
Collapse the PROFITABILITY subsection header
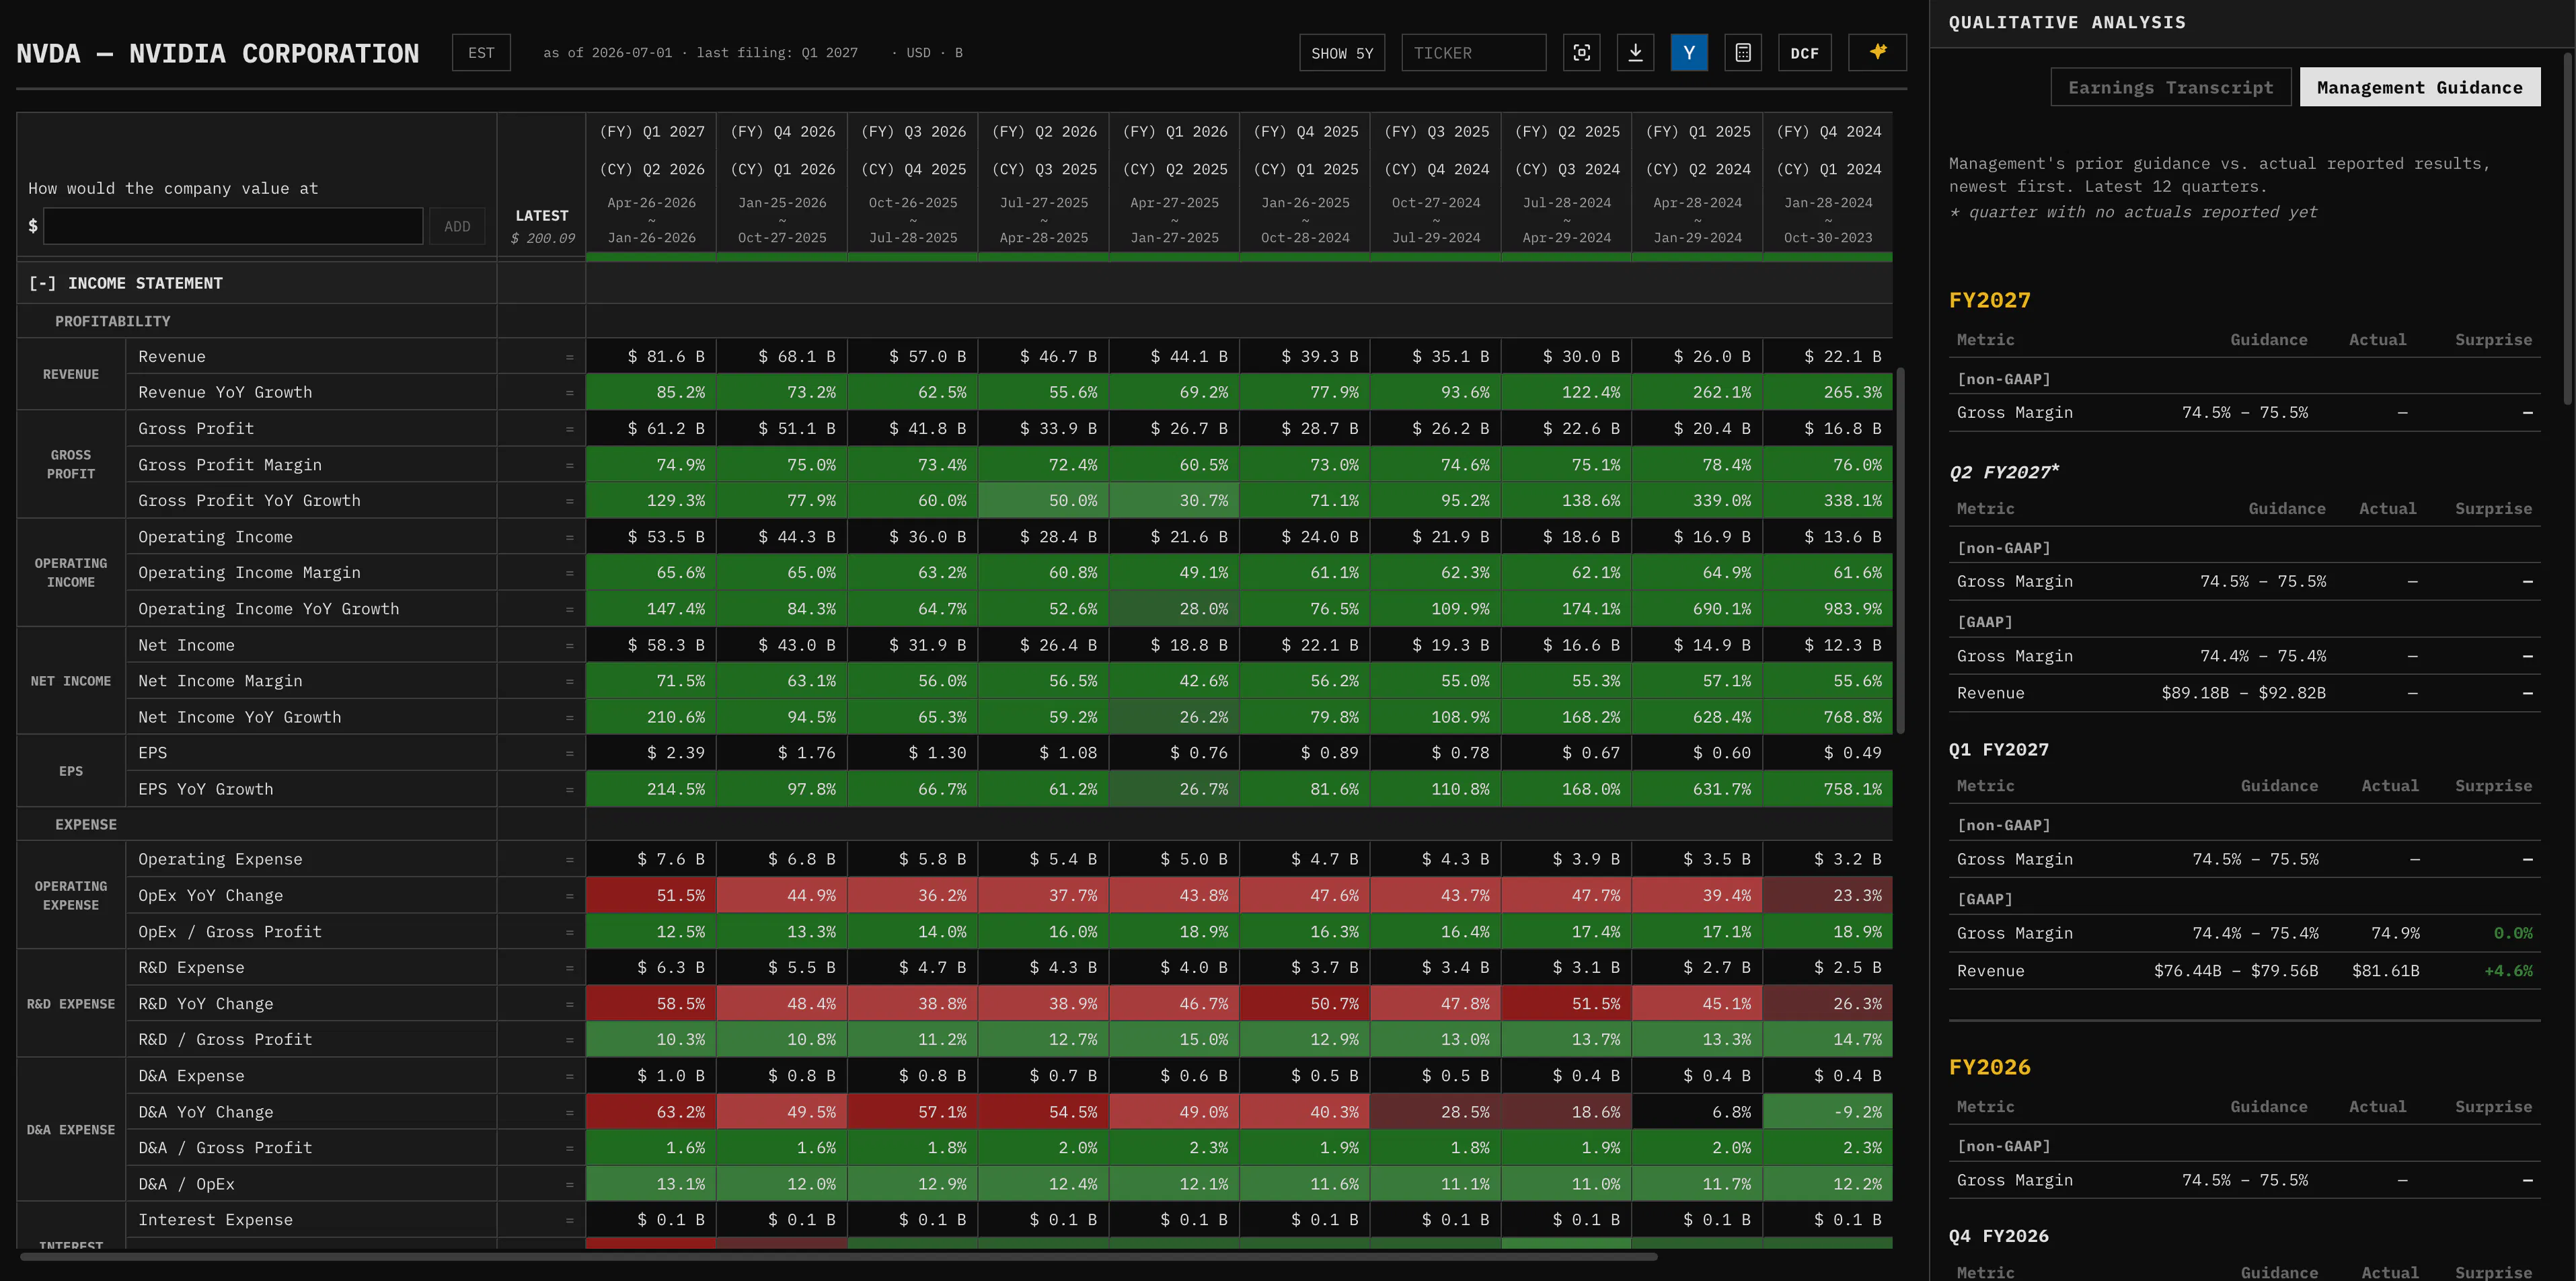(x=112, y=321)
